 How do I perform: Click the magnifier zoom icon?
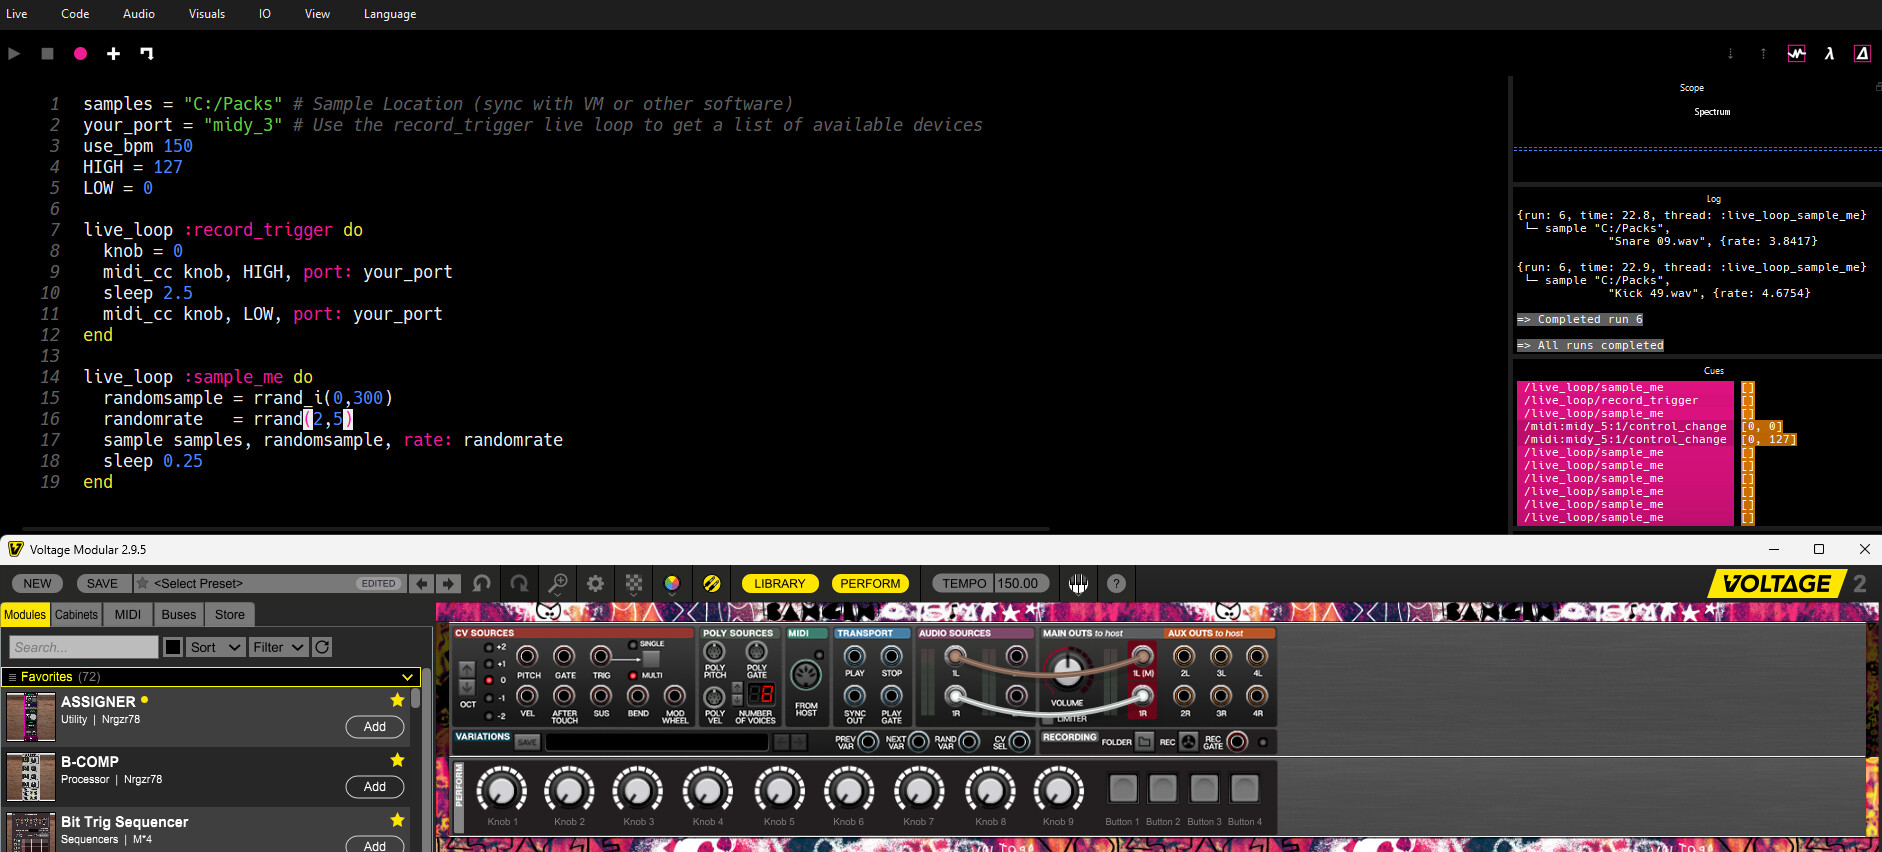(558, 584)
